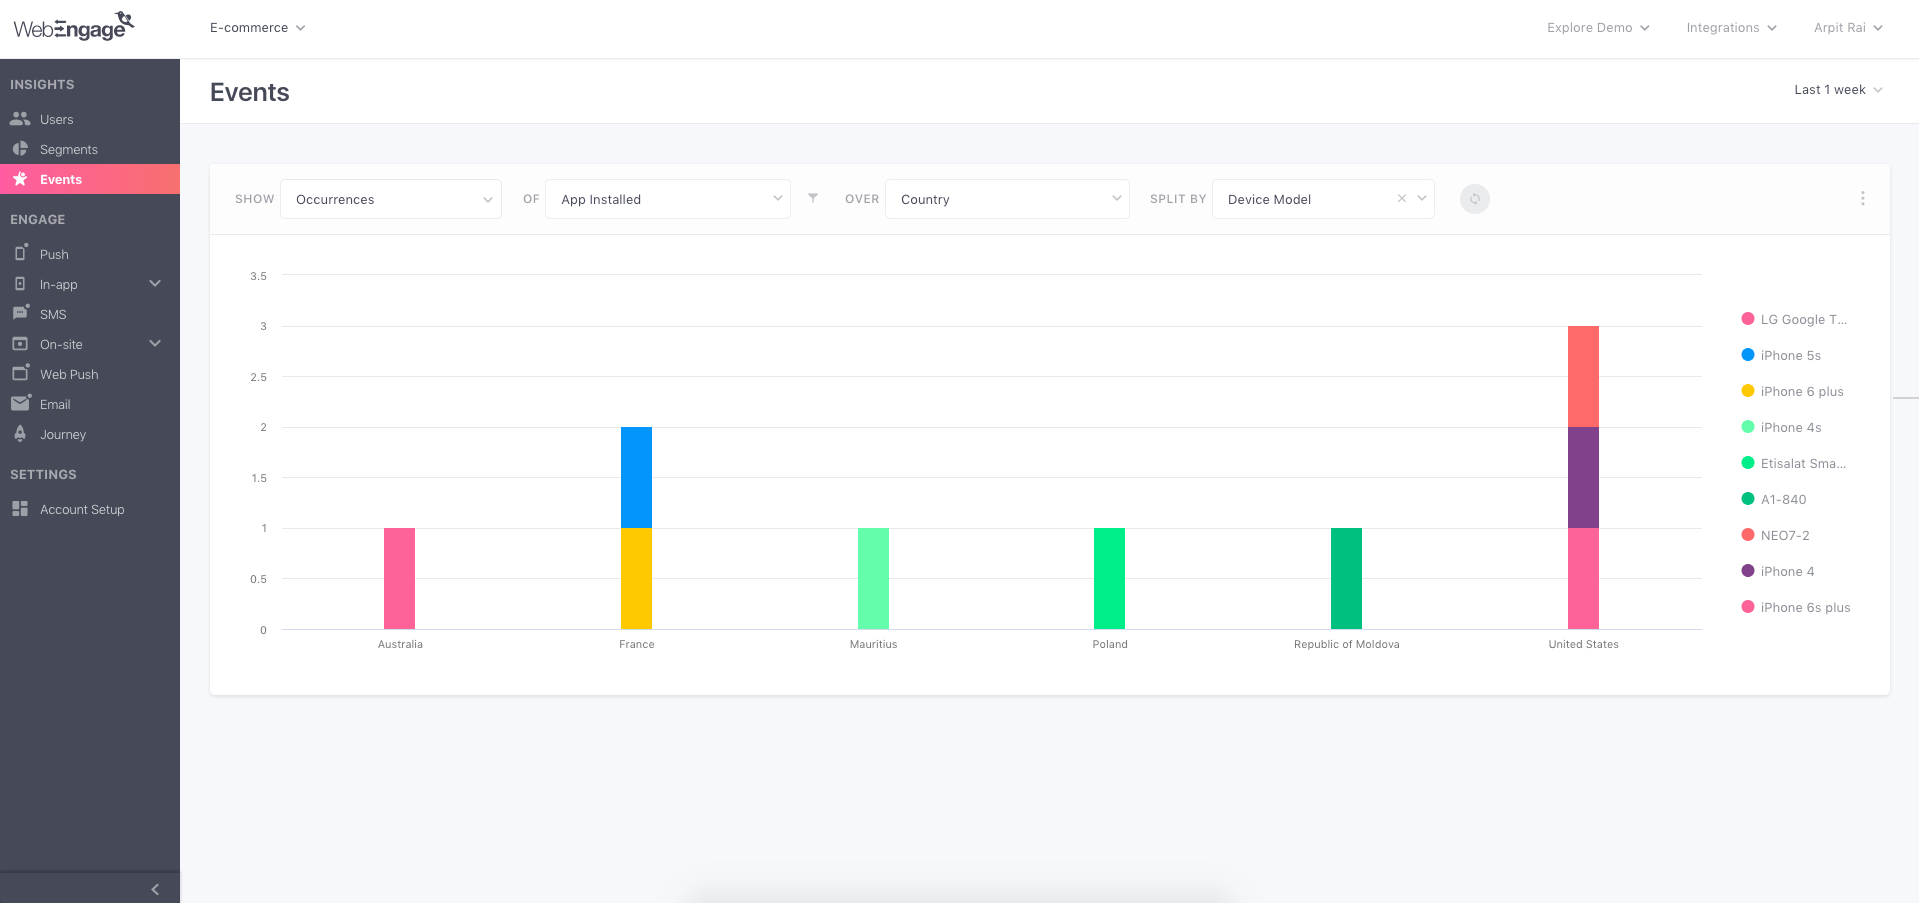Open the App Installed event dropdown

pyautogui.click(x=668, y=199)
